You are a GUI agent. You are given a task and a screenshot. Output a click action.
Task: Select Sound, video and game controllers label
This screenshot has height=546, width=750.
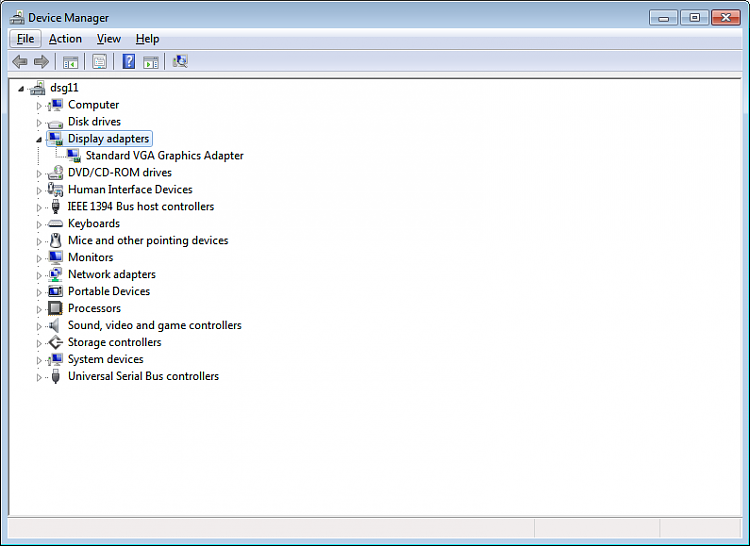tap(154, 326)
